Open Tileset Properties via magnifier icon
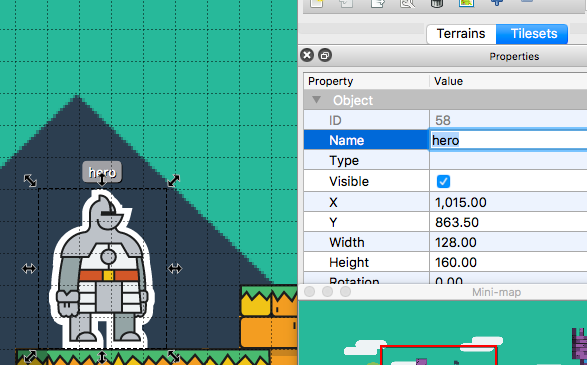587x365 pixels. (x=407, y=3)
